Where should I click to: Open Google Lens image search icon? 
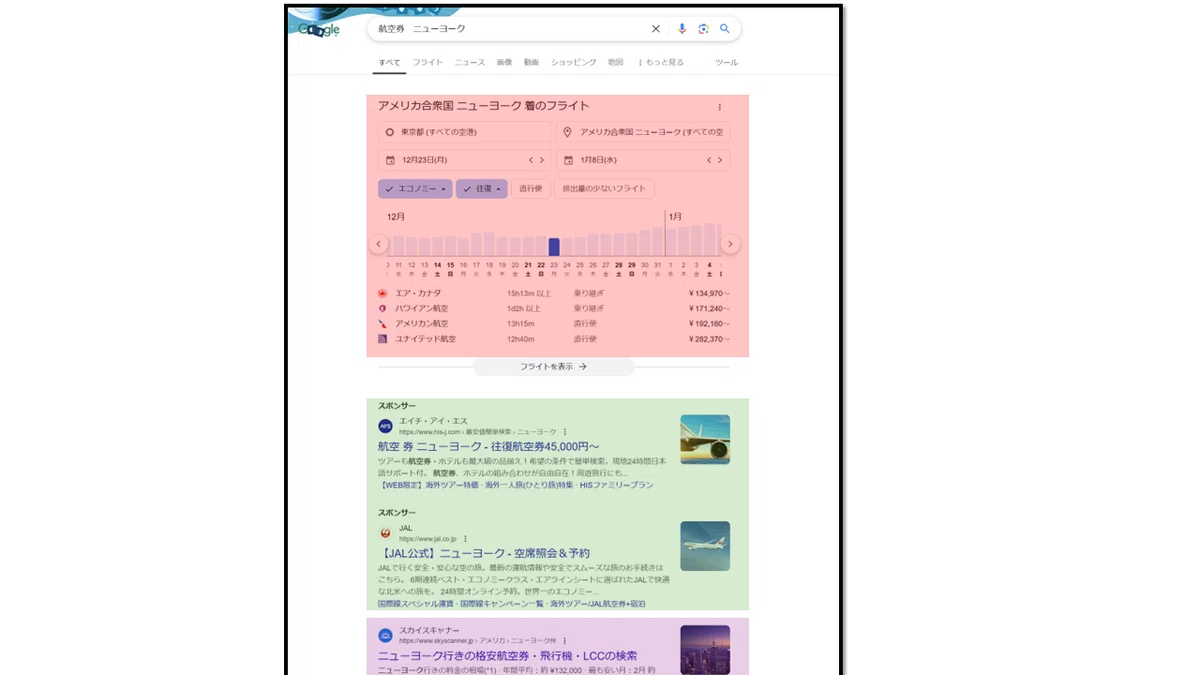point(703,29)
